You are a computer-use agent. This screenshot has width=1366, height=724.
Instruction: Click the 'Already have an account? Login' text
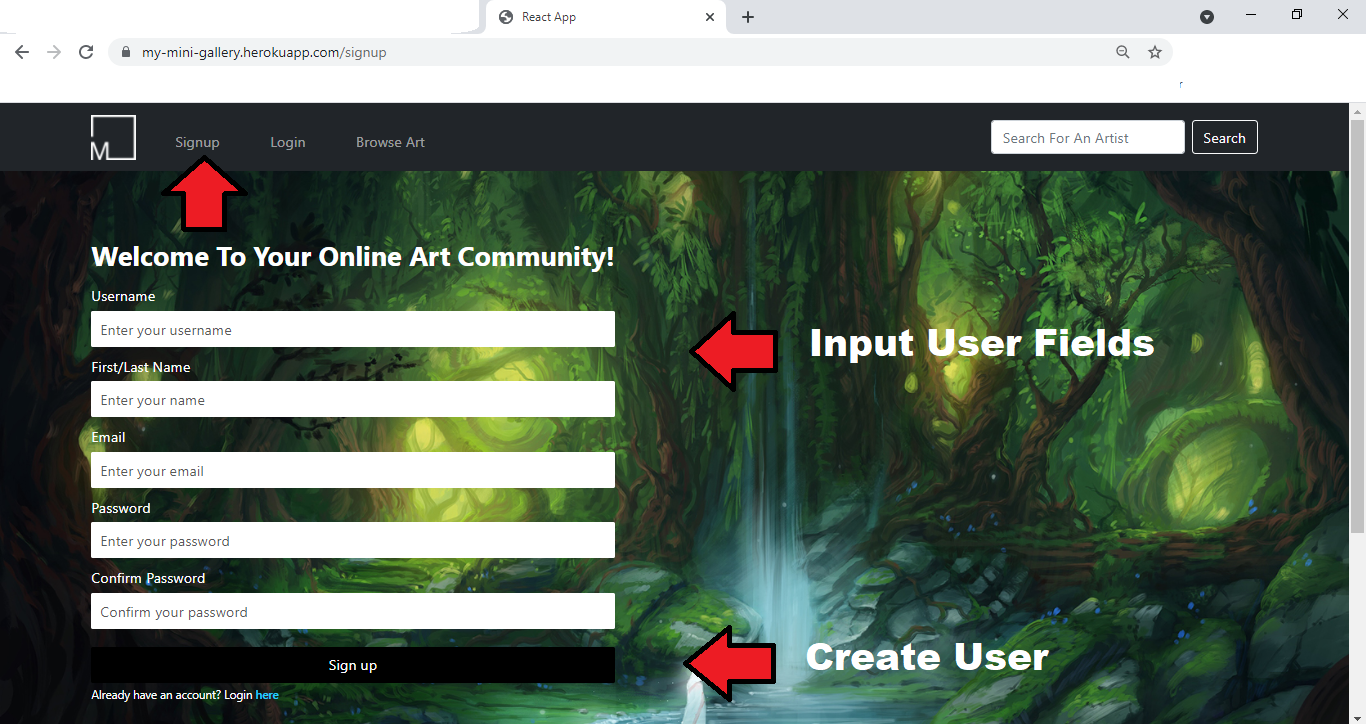(x=172, y=695)
